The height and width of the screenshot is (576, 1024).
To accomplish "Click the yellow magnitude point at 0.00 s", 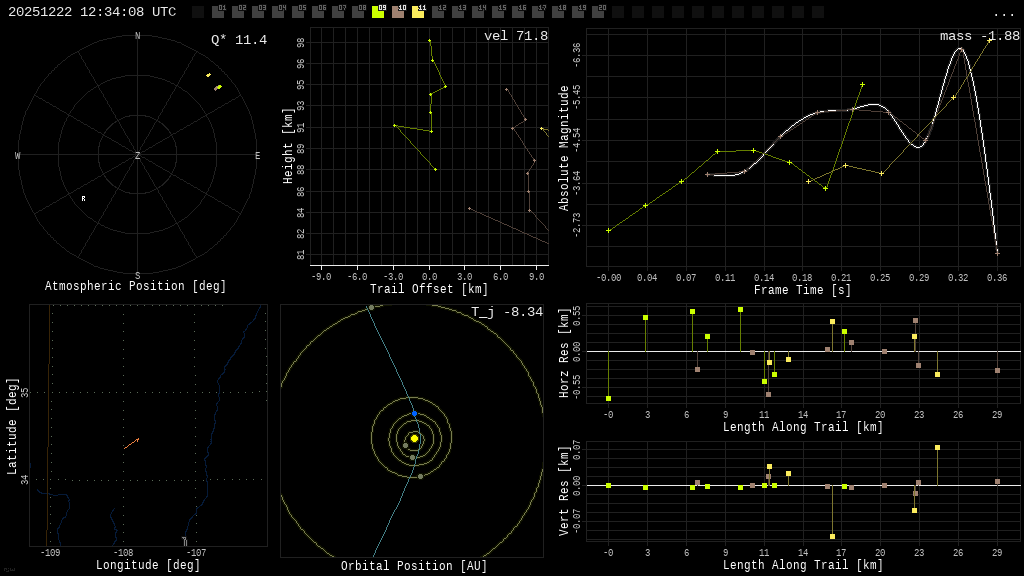I will [x=609, y=231].
